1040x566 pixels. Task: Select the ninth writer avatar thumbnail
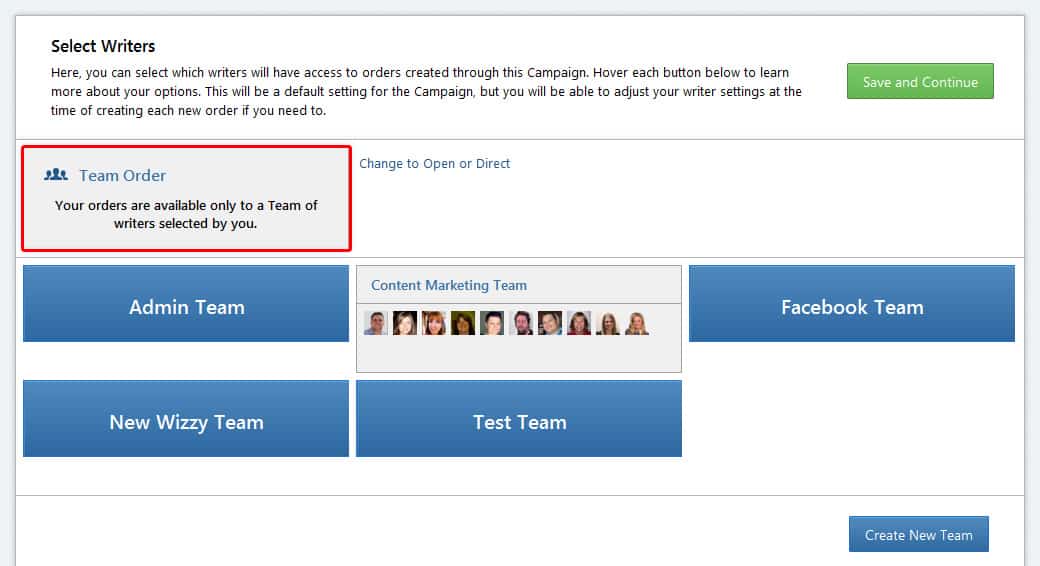point(608,323)
